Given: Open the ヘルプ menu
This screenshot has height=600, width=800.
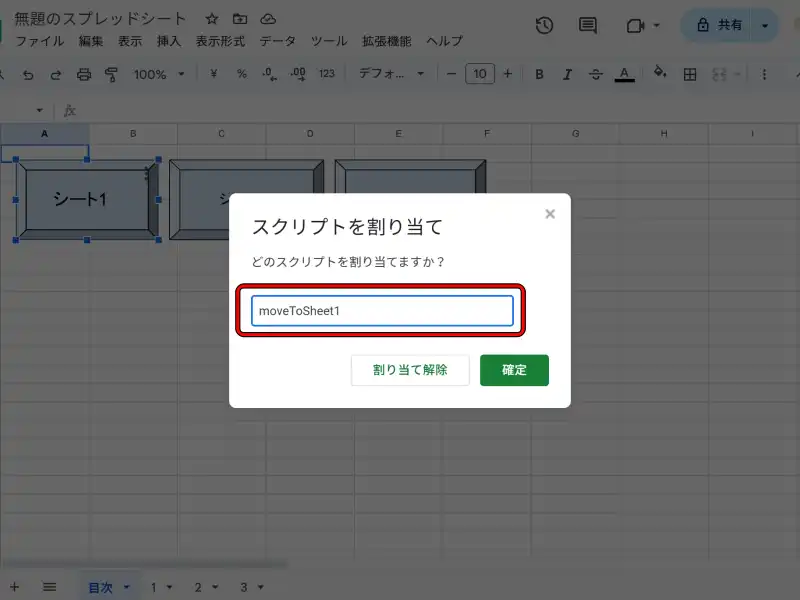Looking at the screenshot, I should [x=444, y=41].
